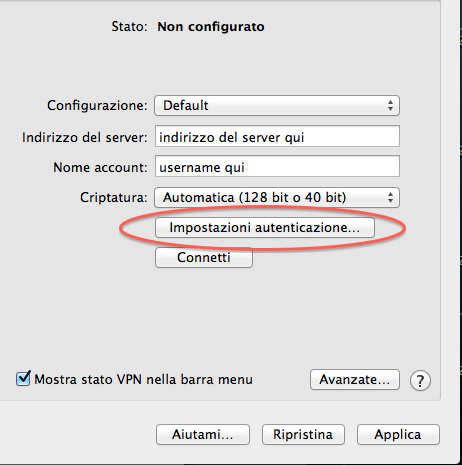Click the Aiutami button
The image size is (462, 465).
coord(203,434)
